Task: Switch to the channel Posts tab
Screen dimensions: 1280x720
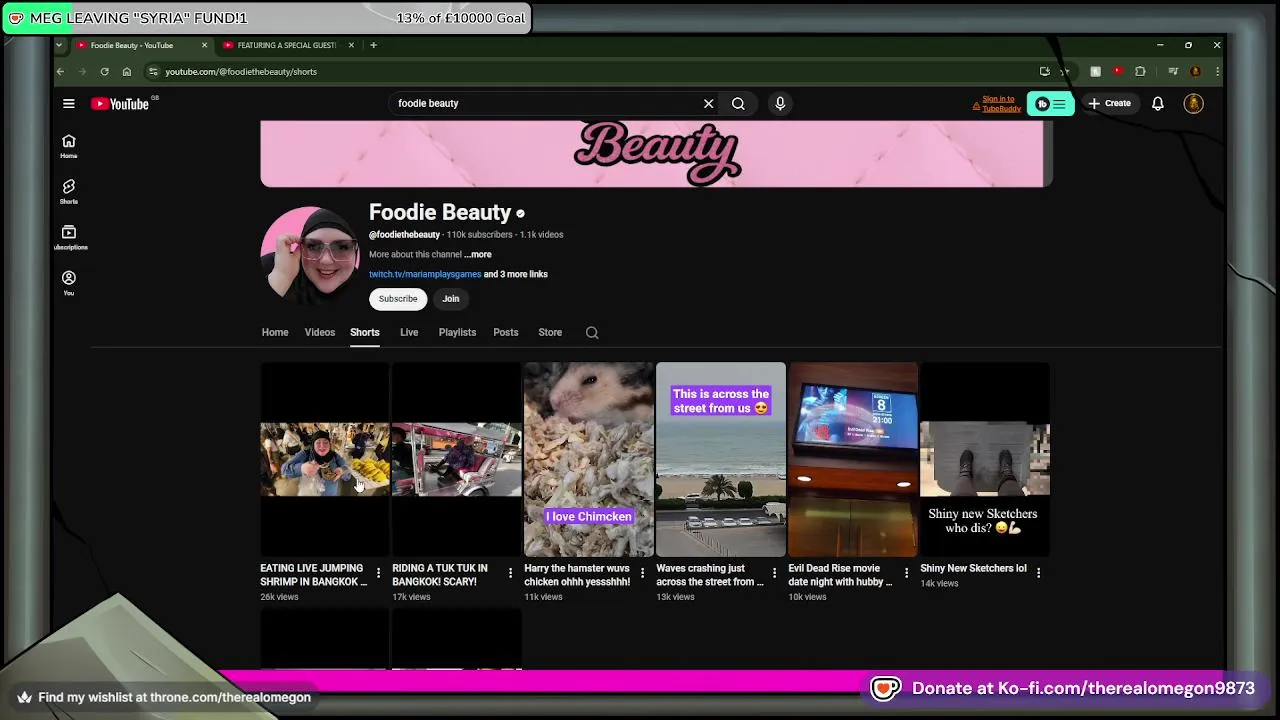Action: tap(506, 332)
